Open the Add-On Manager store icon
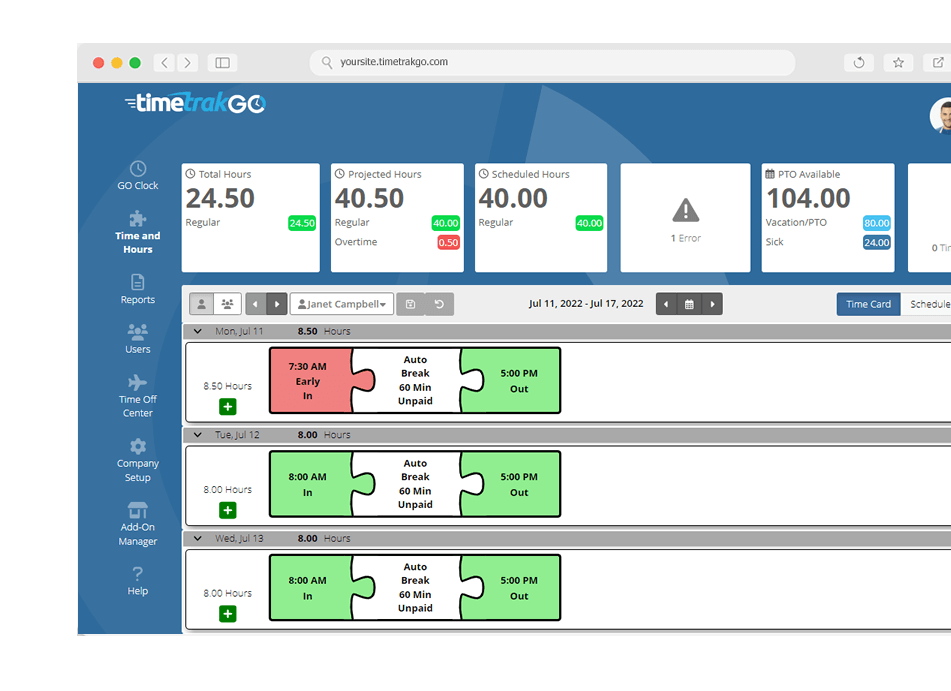 coord(138,510)
